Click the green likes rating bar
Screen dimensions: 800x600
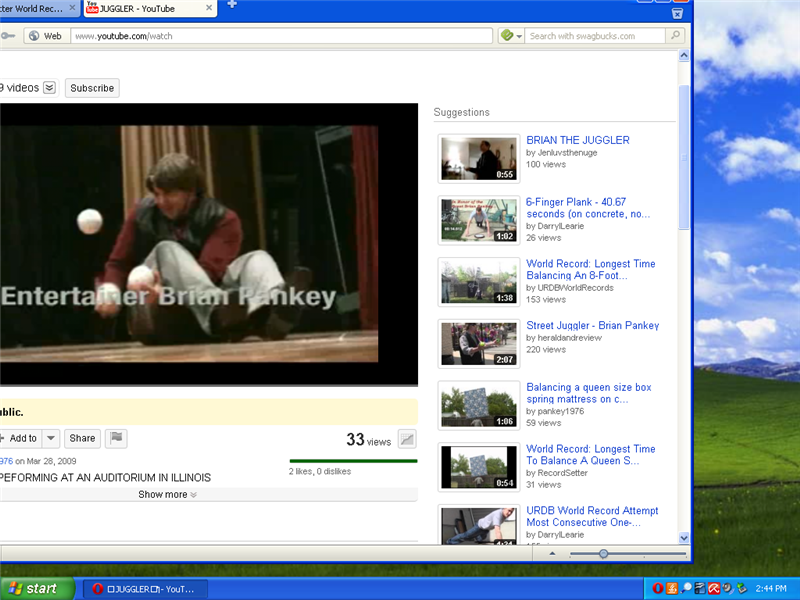tap(353, 461)
